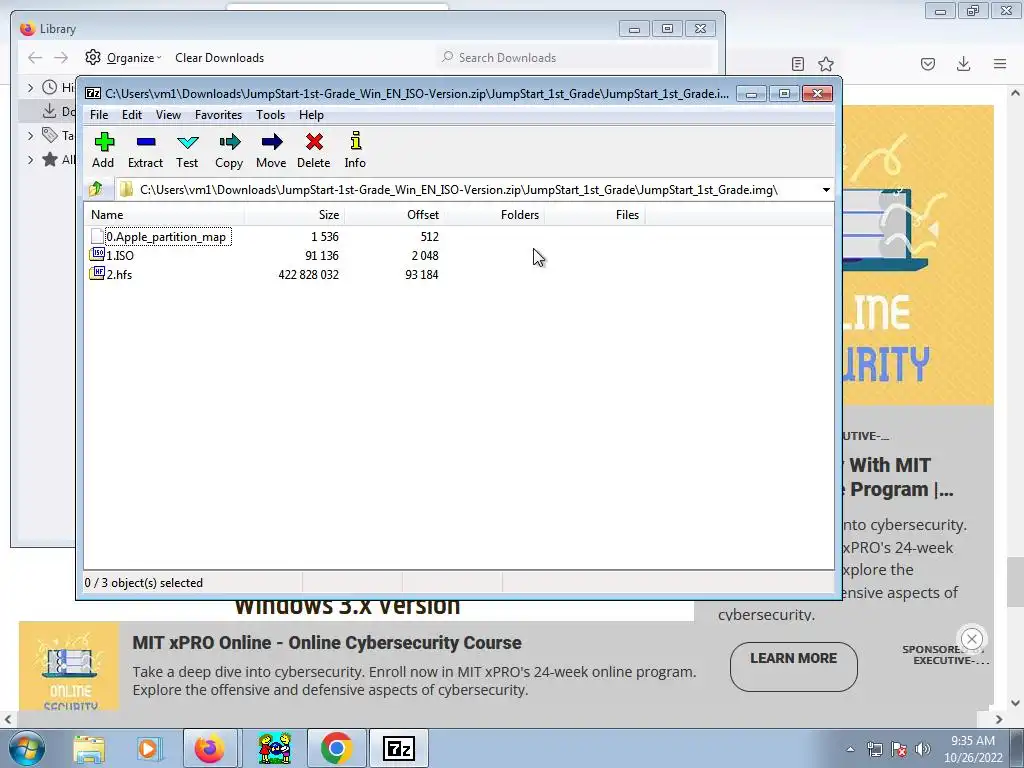This screenshot has width=1024, height=768.
Task: Click the Extract toolbar icon
Action: [x=145, y=150]
